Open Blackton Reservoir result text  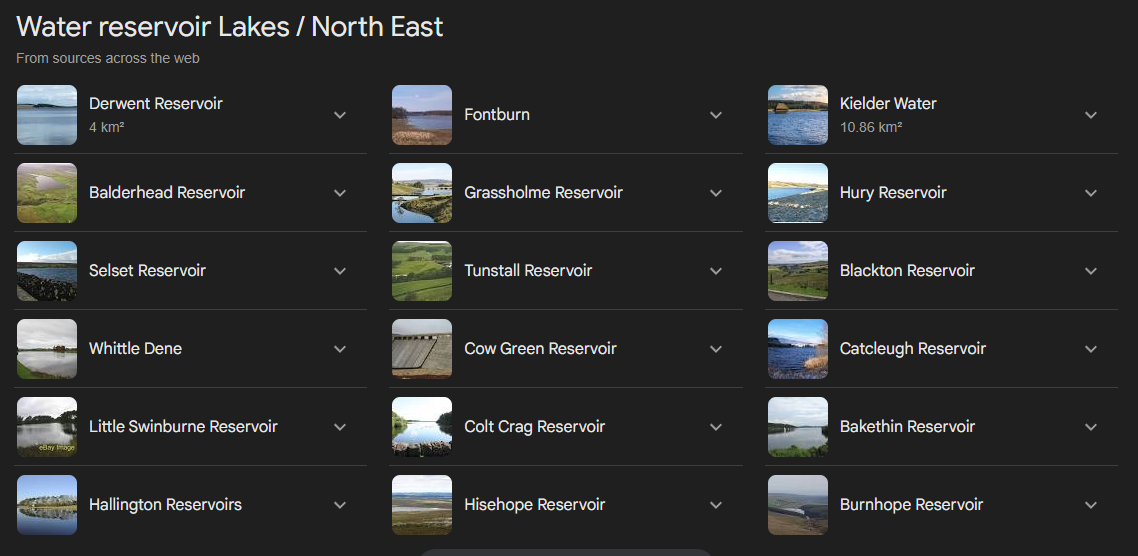(x=906, y=271)
